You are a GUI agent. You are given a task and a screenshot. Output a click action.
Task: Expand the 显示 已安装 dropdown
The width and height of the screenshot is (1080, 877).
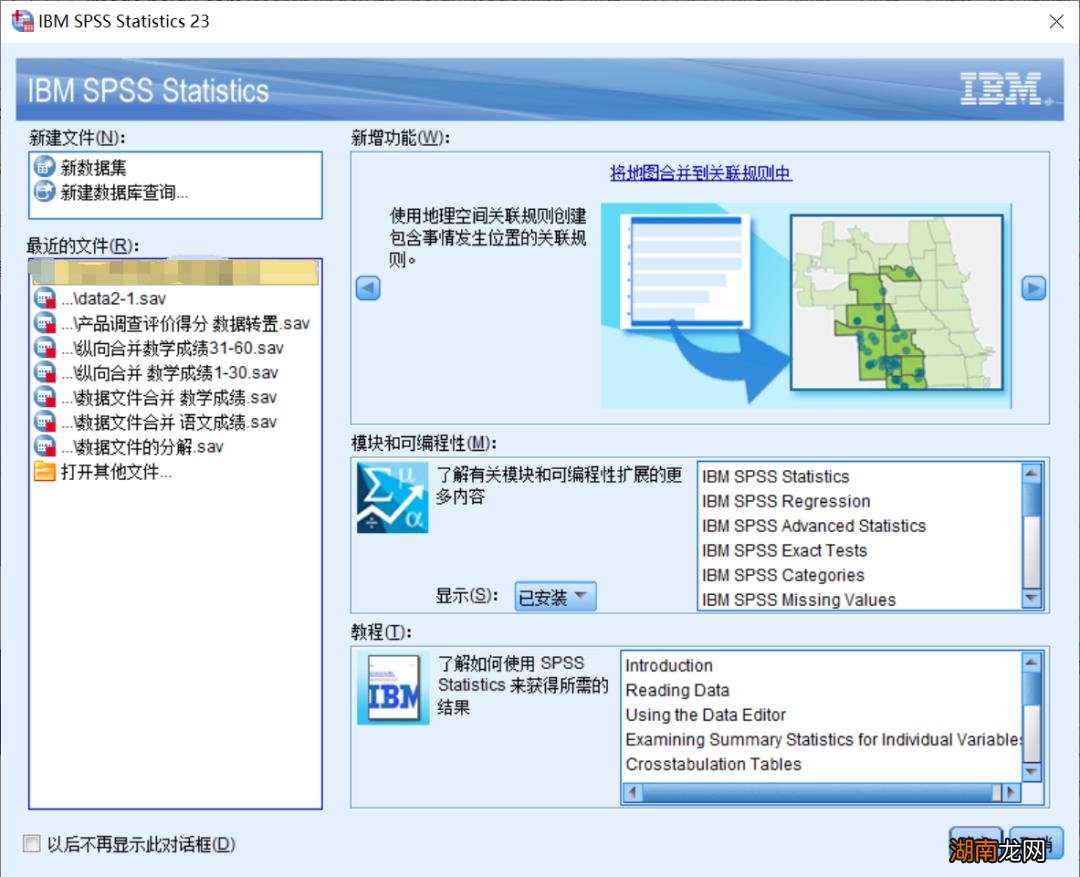(x=555, y=597)
